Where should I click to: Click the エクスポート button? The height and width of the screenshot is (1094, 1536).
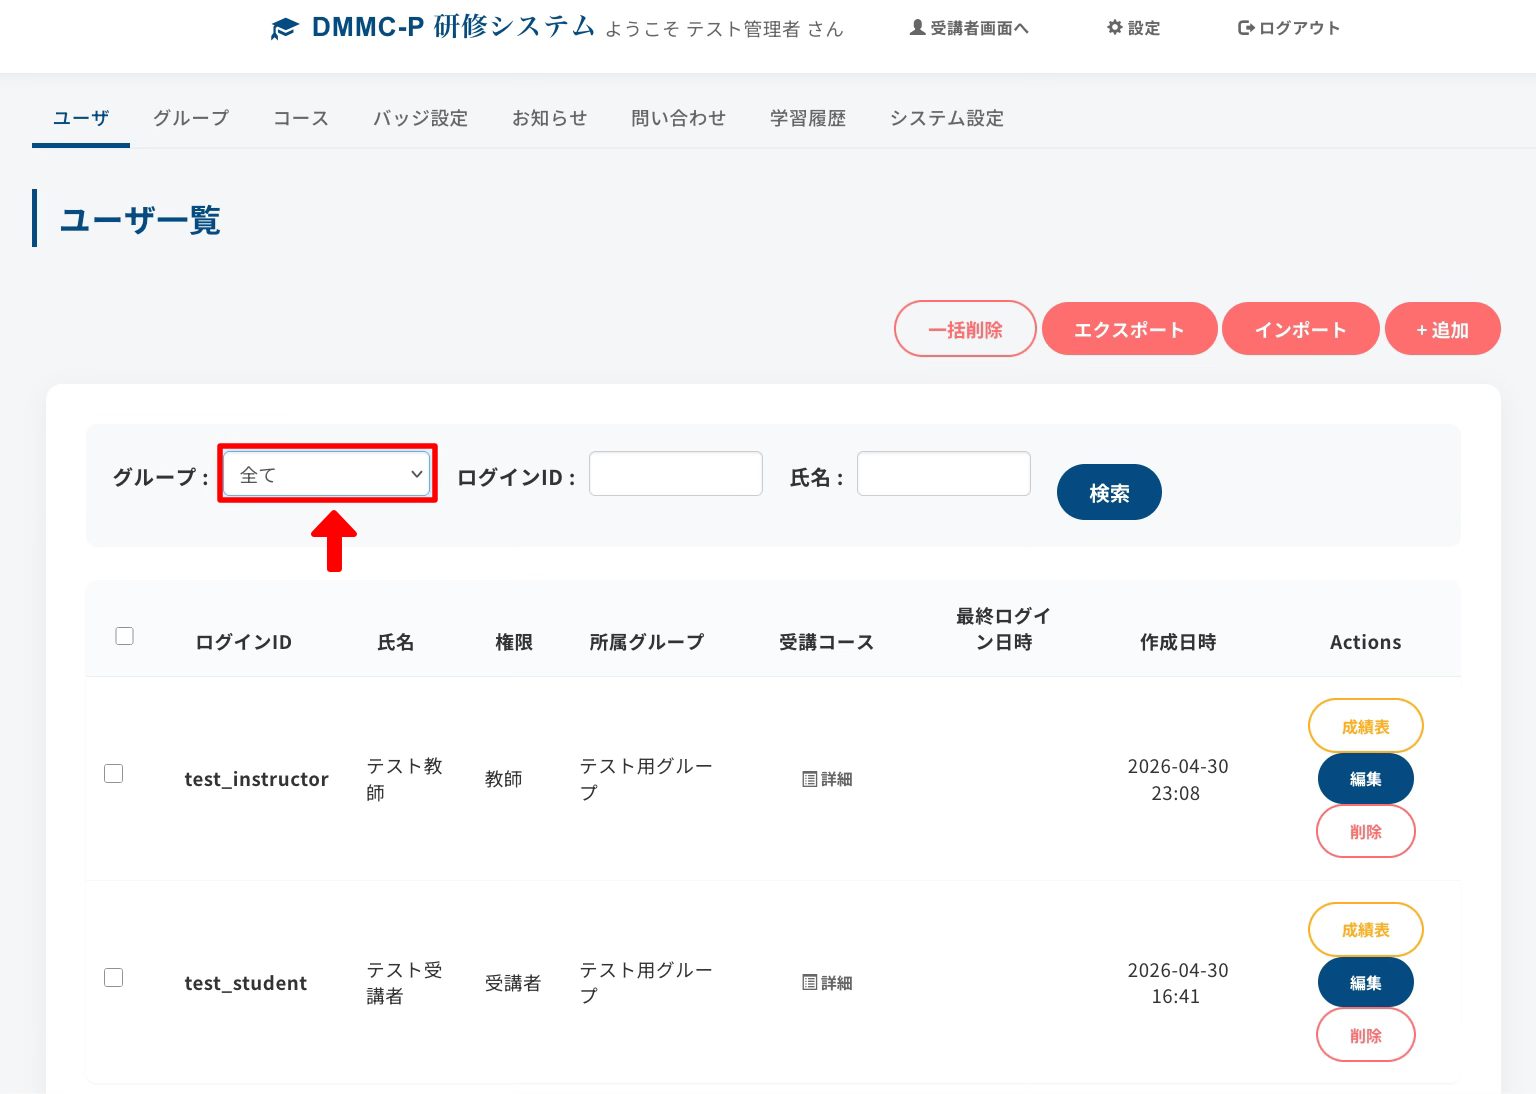pos(1129,329)
